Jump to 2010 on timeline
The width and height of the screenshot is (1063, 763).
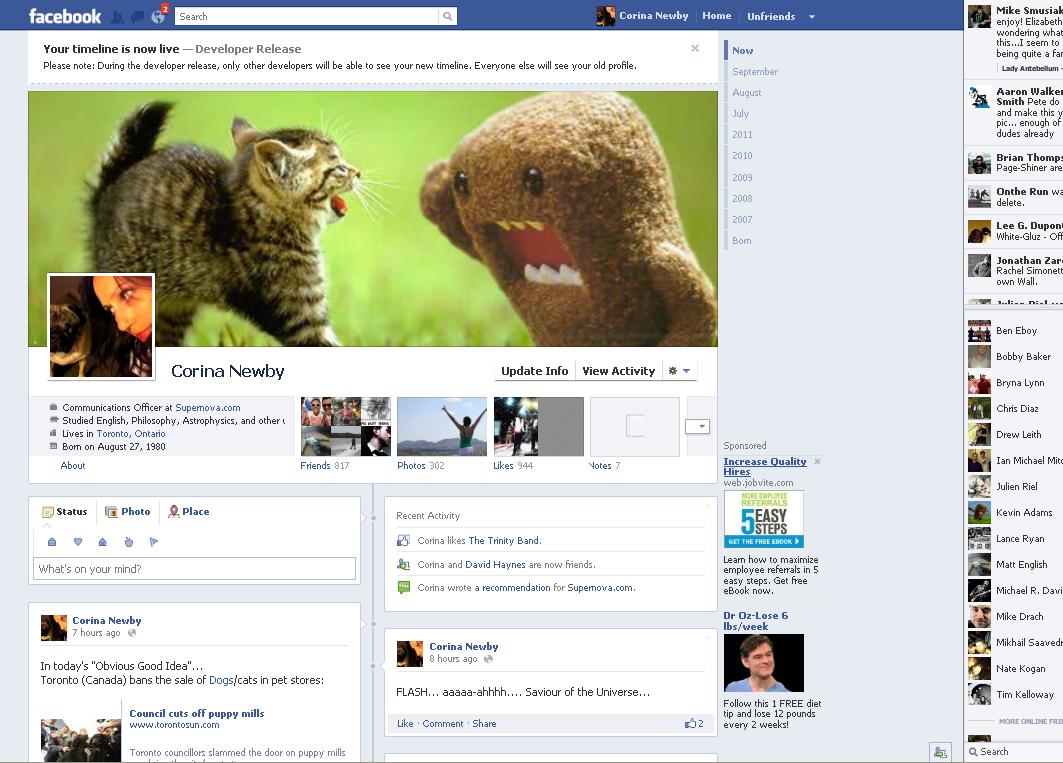point(742,155)
